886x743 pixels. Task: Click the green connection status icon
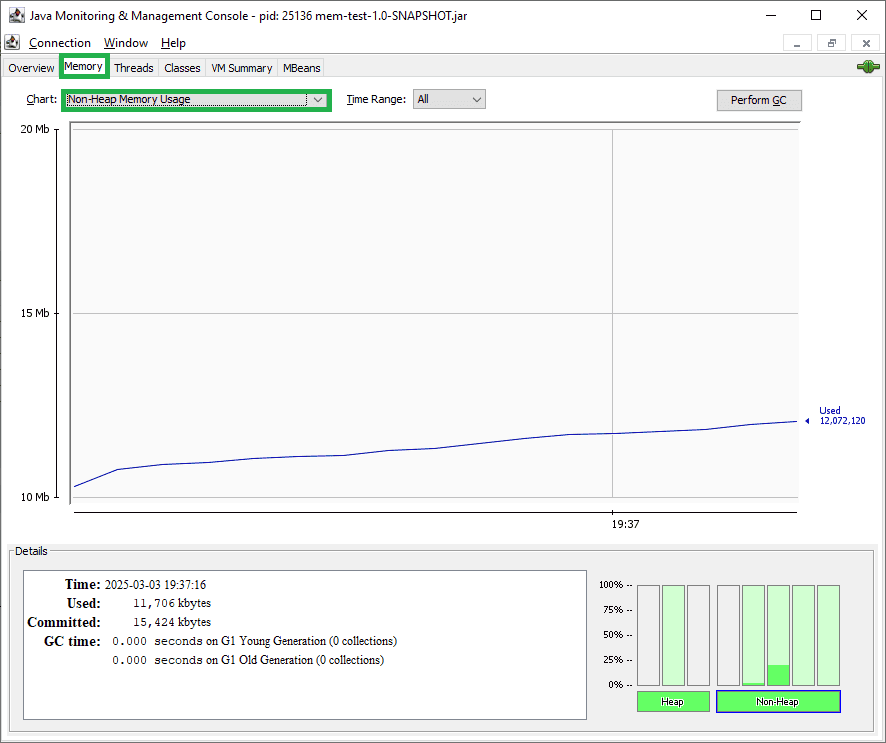[868, 67]
